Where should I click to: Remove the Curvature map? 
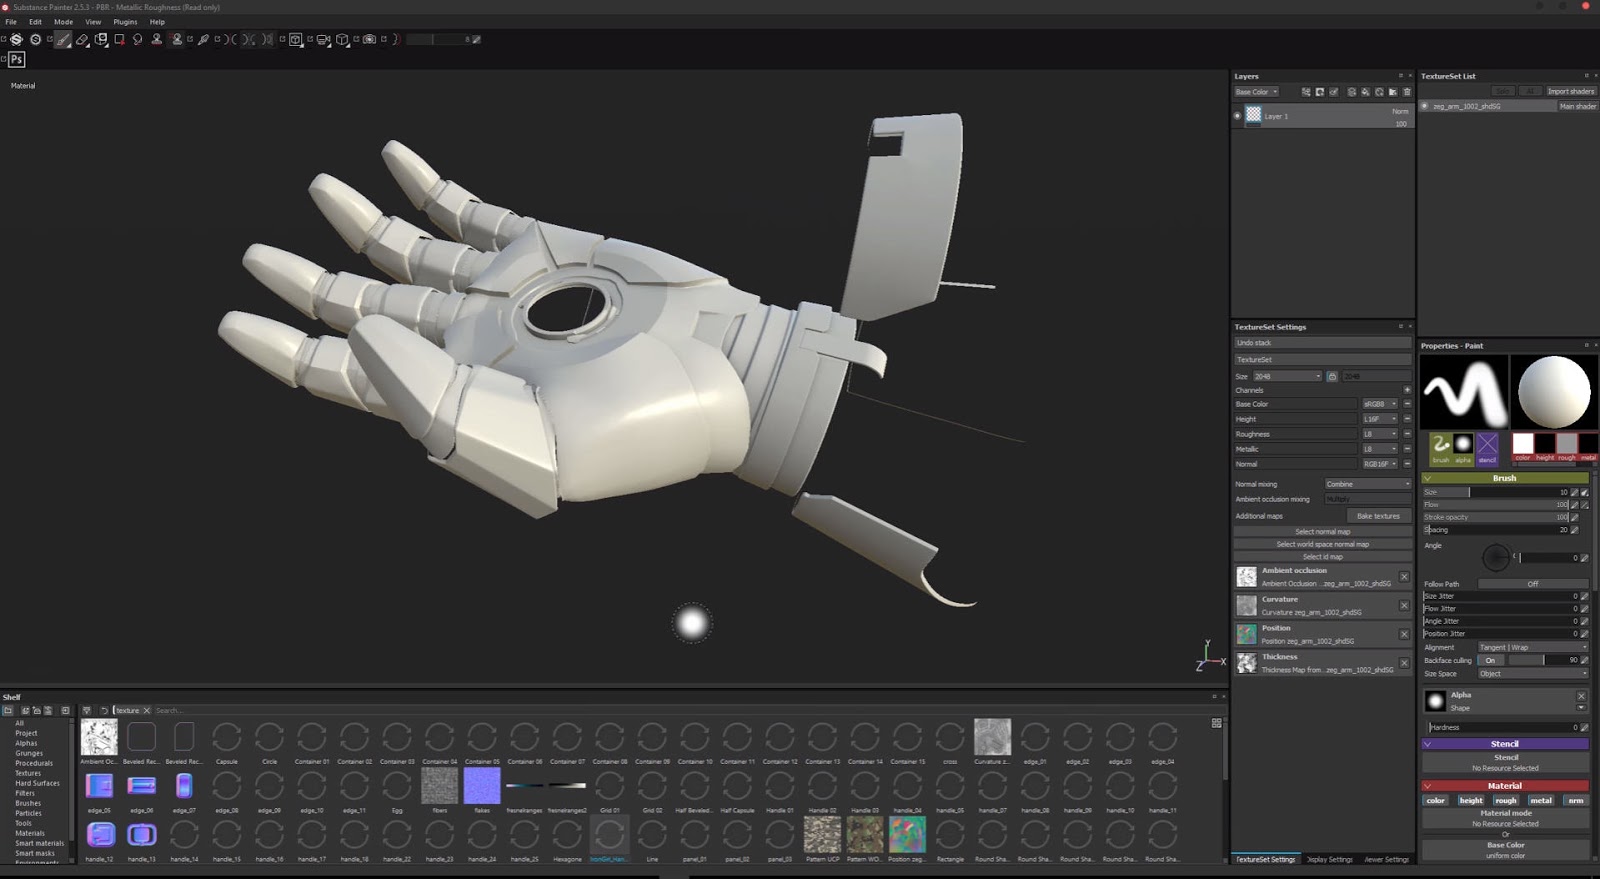tap(1404, 606)
